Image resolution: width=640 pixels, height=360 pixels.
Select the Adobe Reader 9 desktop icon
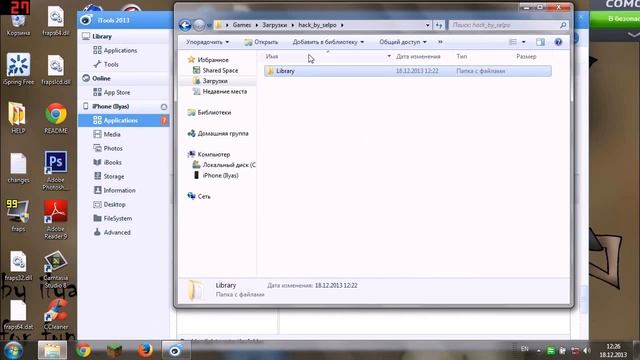(x=56, y=220)
